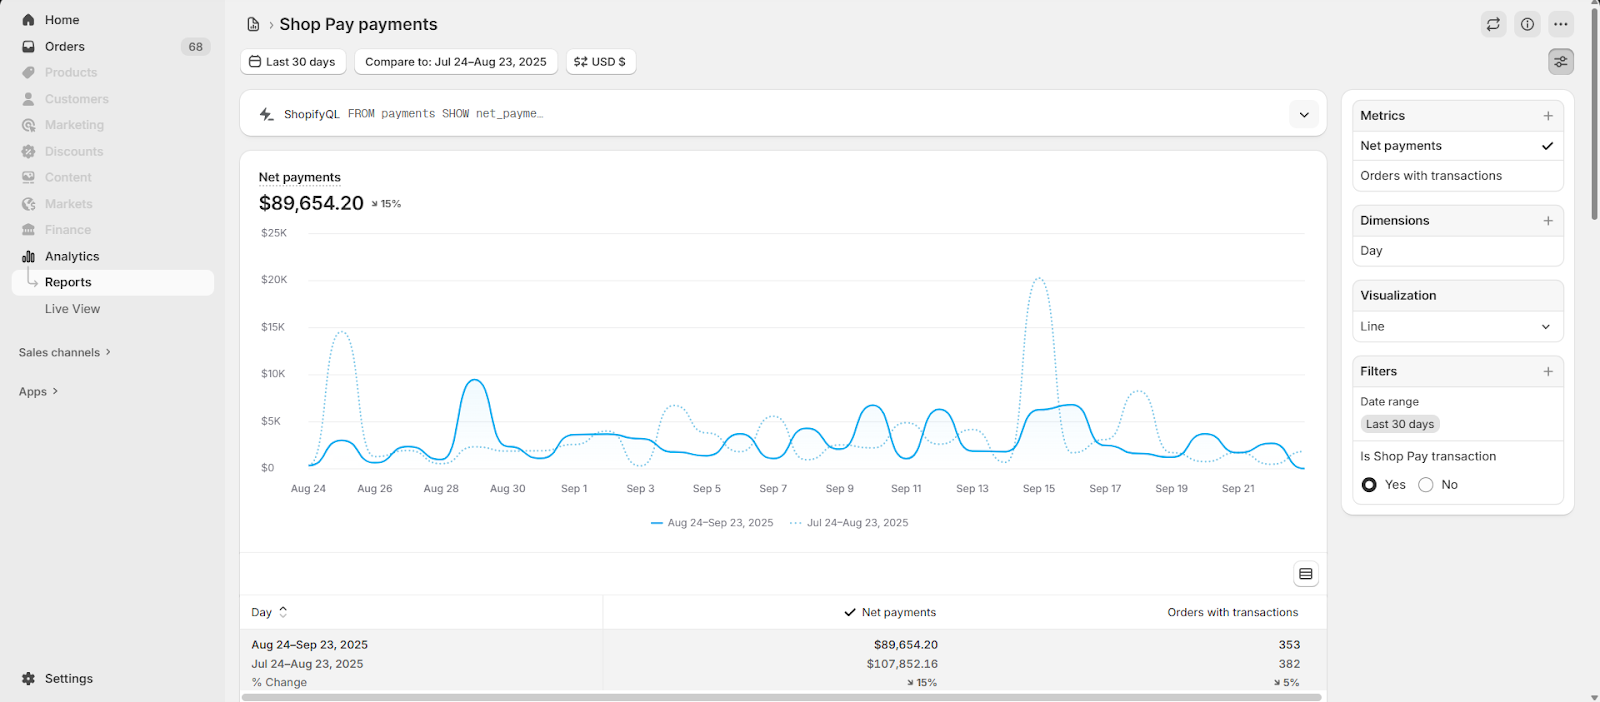Open the Last 30 days date picker
The width and height of the screenshot is (1600, 702).
coord(293,61)
